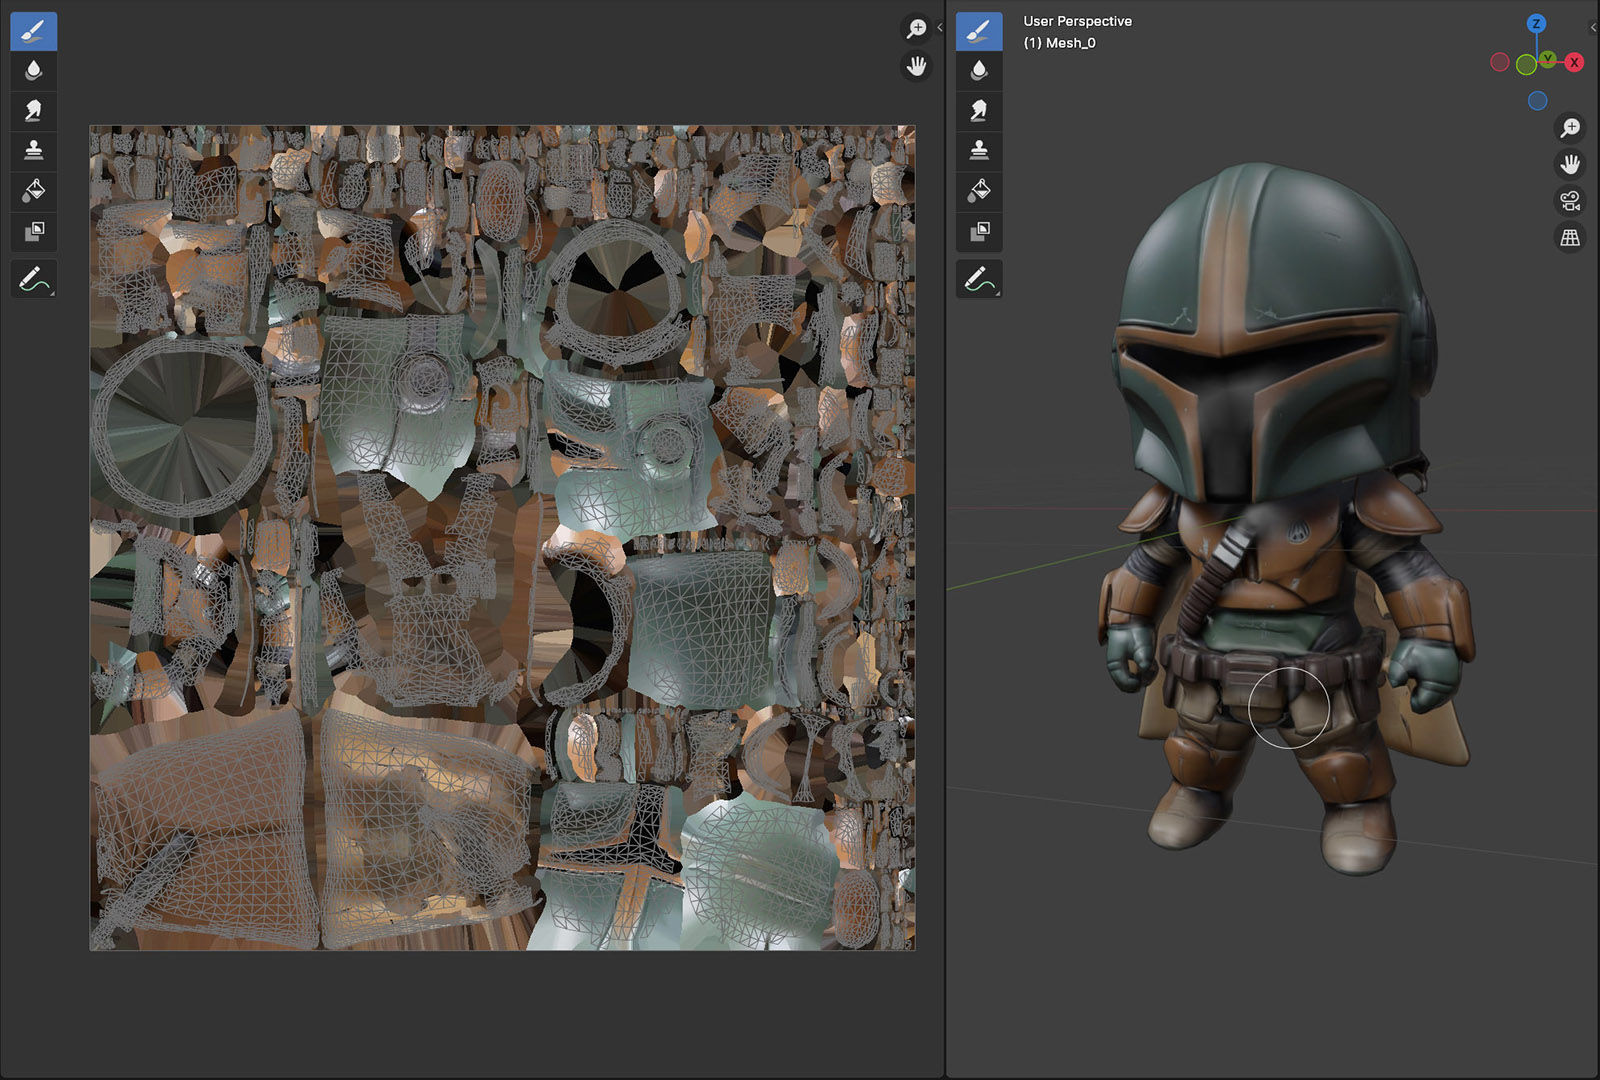Click the pan hand icon in the image editor
This screenshot has height=1080, width=1600.
916,67
